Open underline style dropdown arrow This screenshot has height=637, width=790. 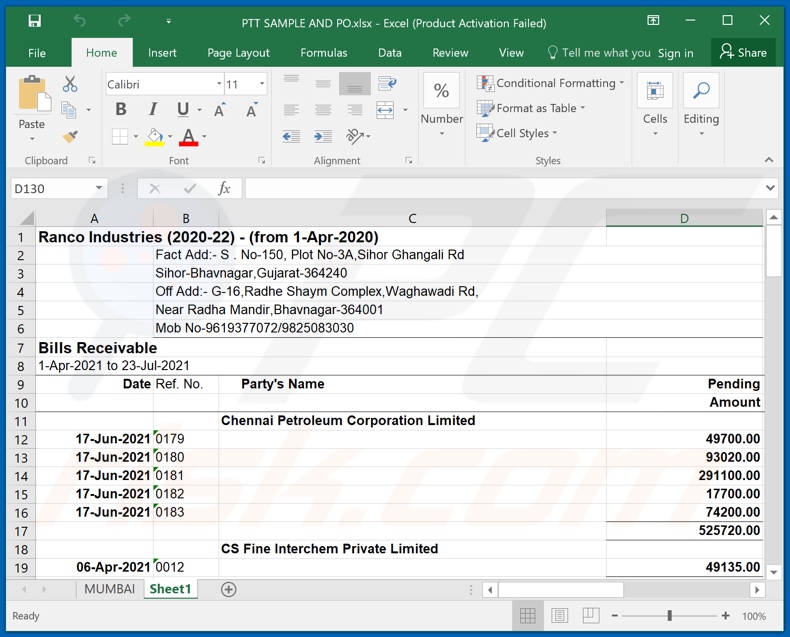200,110
